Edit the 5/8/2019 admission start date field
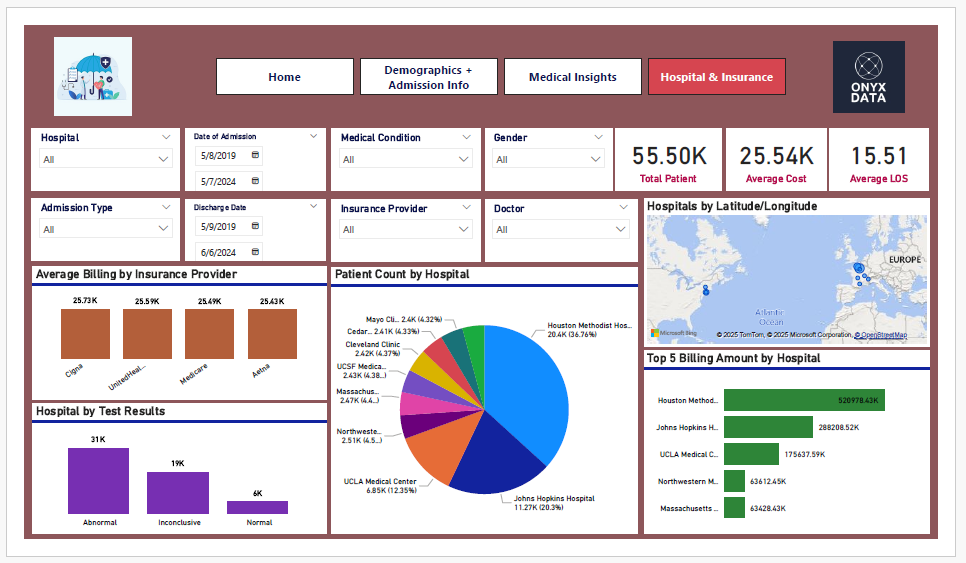Screen dimensions: 966x563 229,156
